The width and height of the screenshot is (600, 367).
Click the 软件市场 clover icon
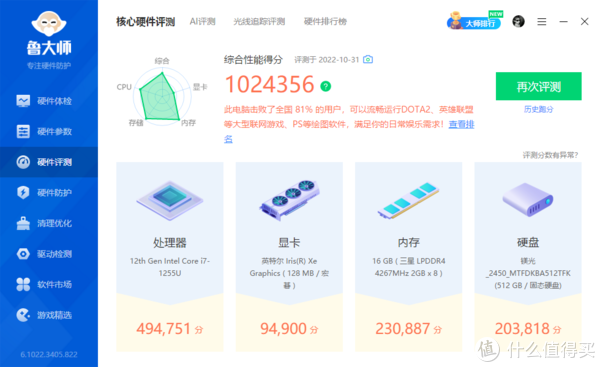point(23,284)
